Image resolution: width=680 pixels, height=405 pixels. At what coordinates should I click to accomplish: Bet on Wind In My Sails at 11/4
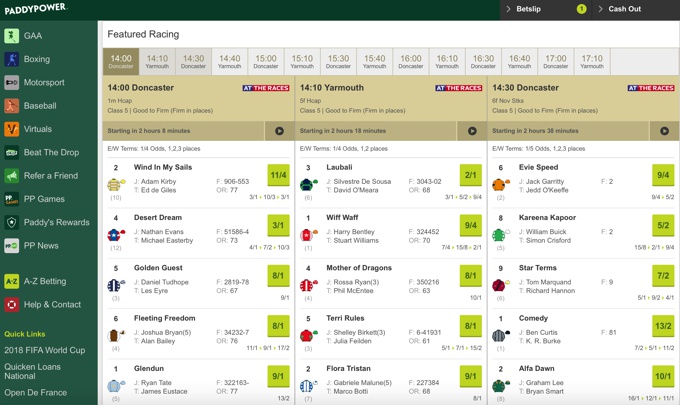278,175
